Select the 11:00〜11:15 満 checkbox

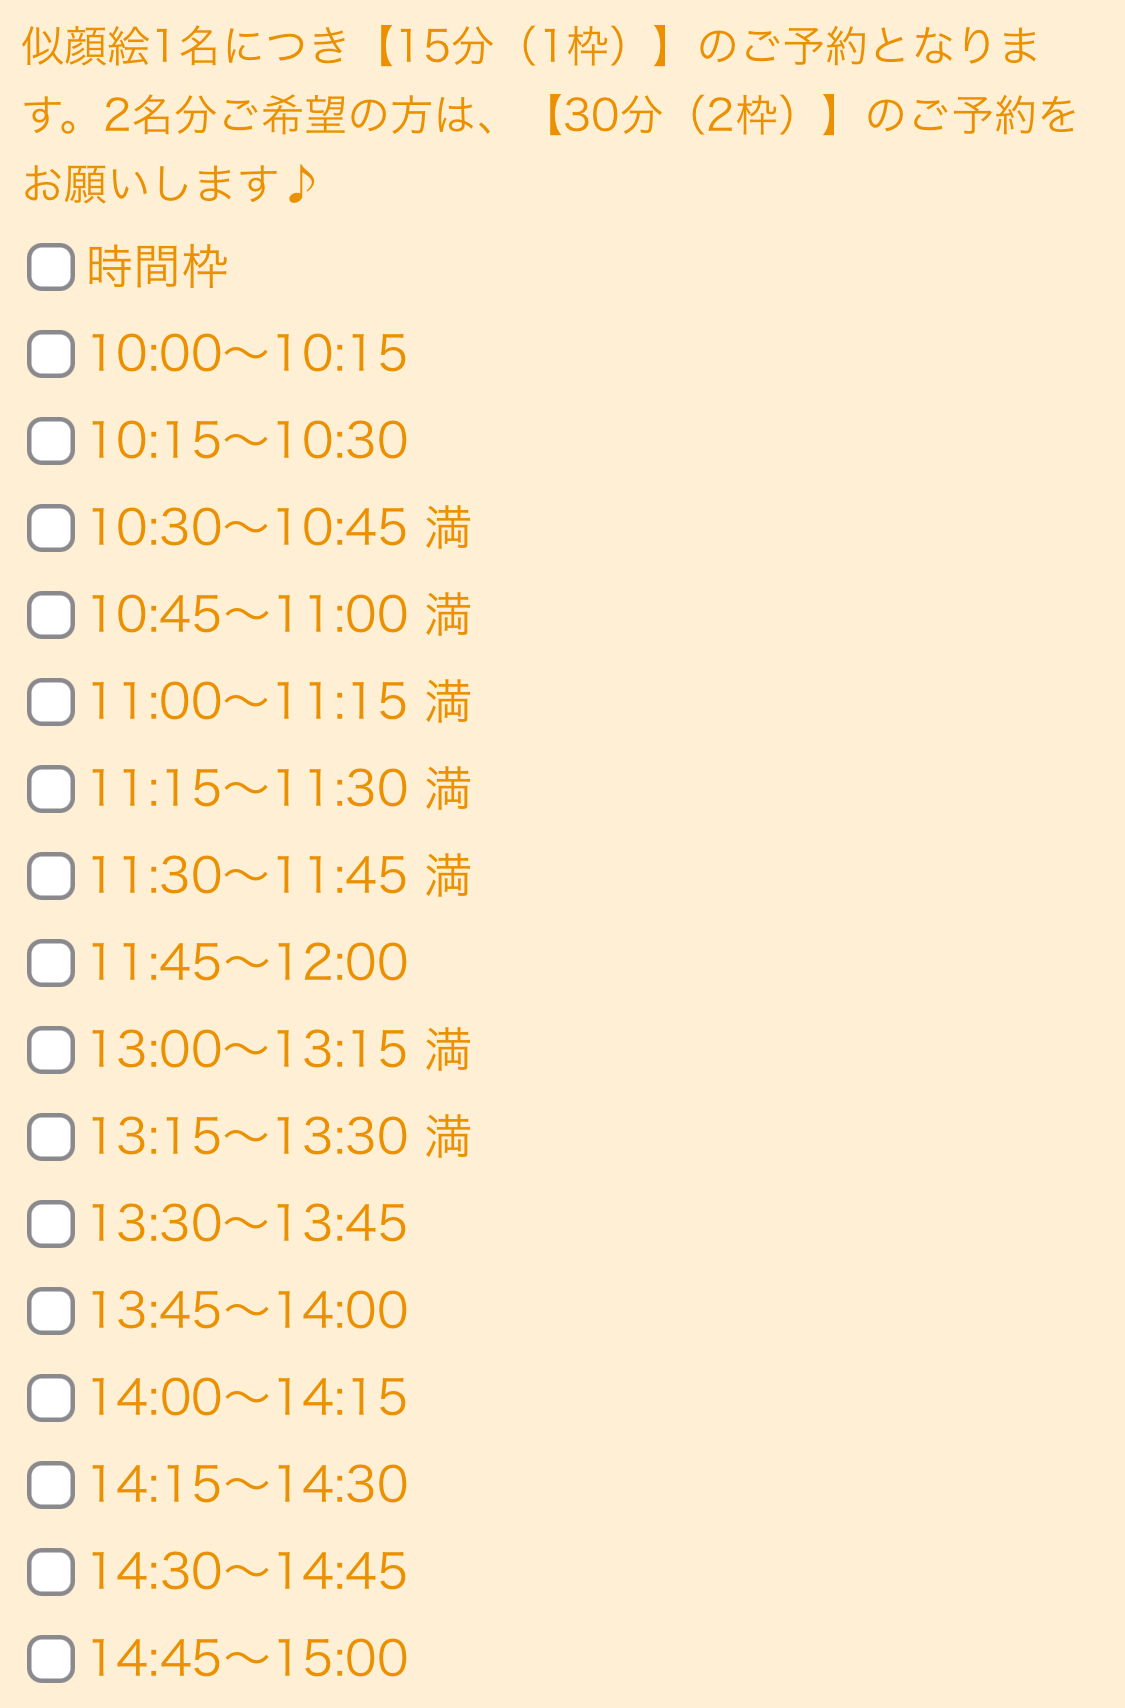tap(51, 702)
